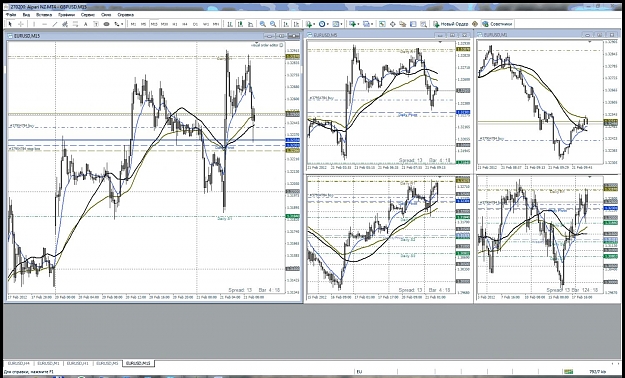Open the templates dropdown

337,24
